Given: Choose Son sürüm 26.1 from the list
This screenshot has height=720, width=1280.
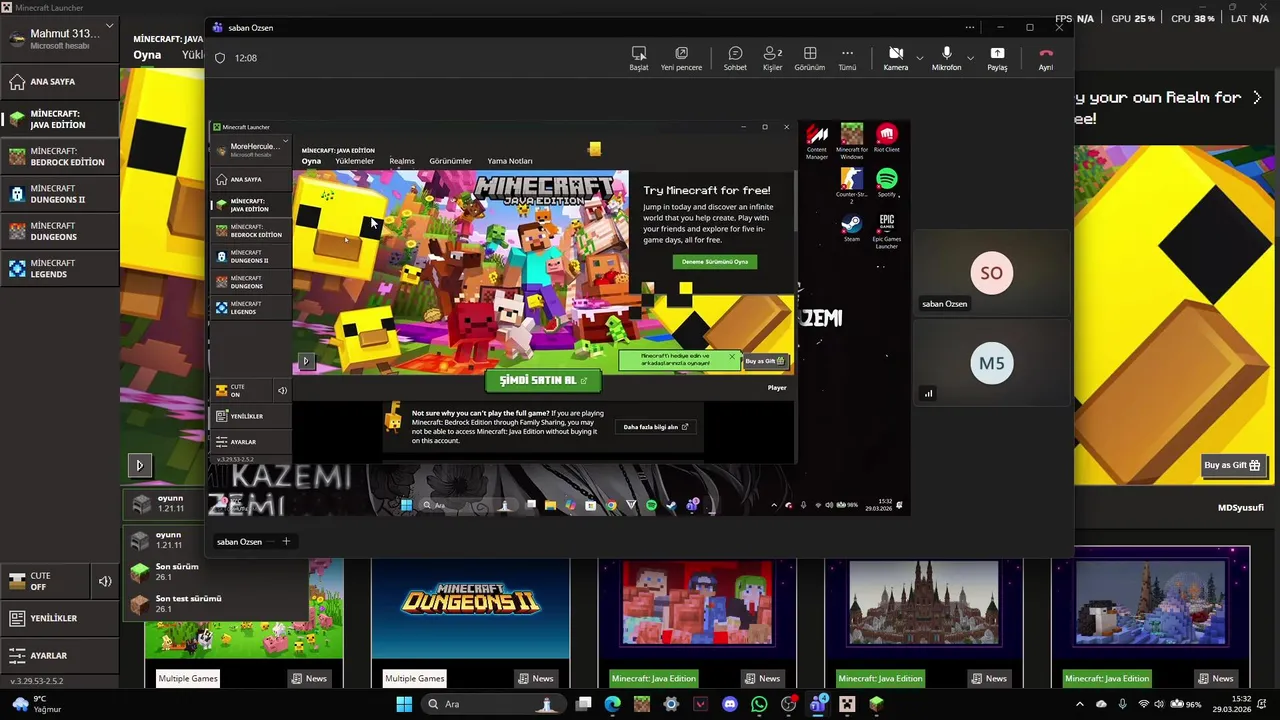Looking at the screenshot, I should (215, 571).
